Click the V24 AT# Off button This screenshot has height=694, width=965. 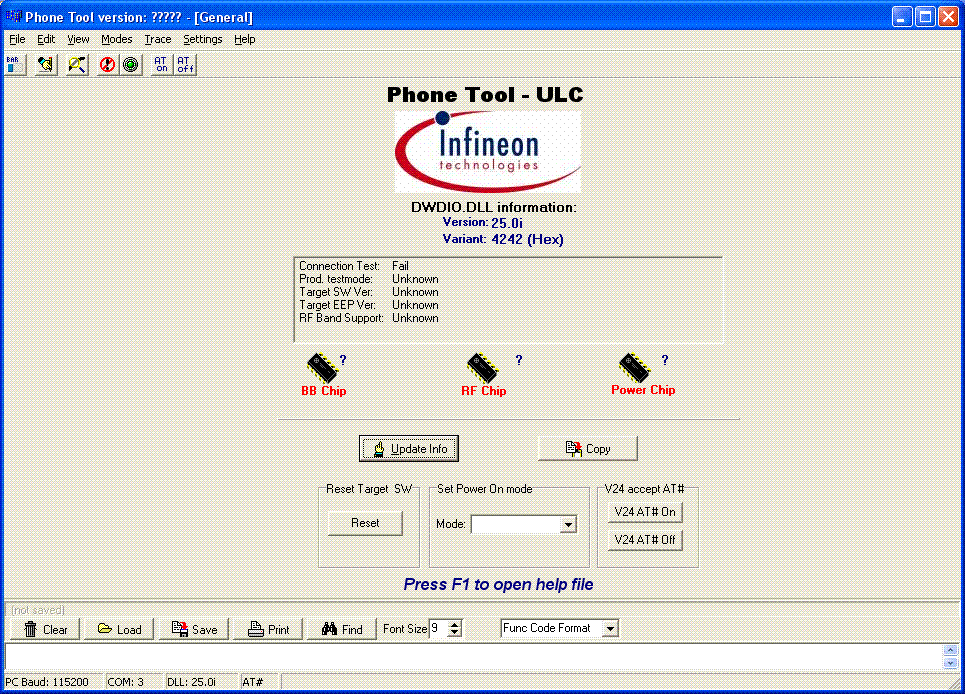(645, 540)
